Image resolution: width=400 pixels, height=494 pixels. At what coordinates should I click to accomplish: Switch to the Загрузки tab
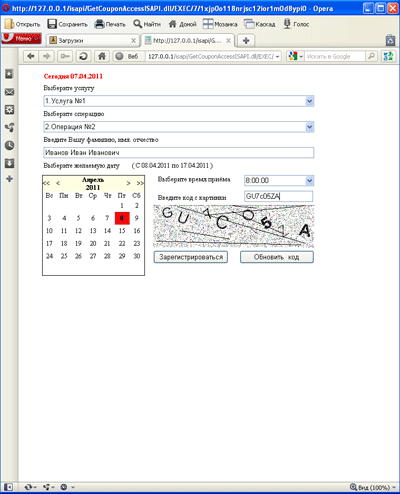point(93,41)
